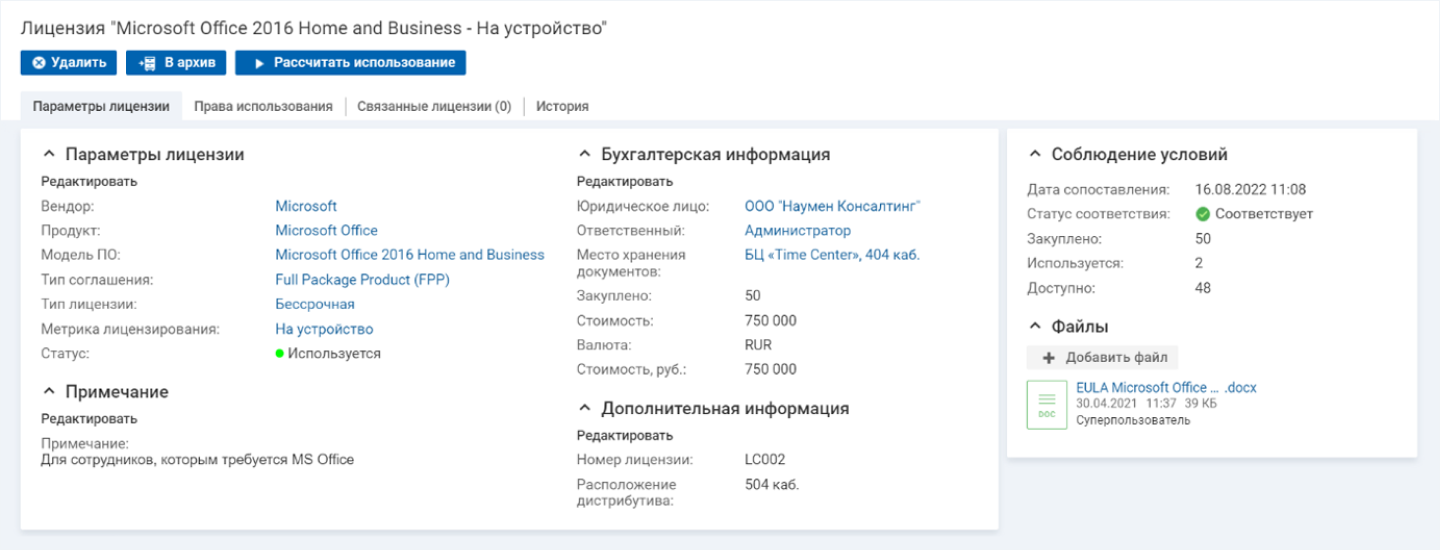Open the История tab
The image size is (1440, 550).
tap(562, 106)
